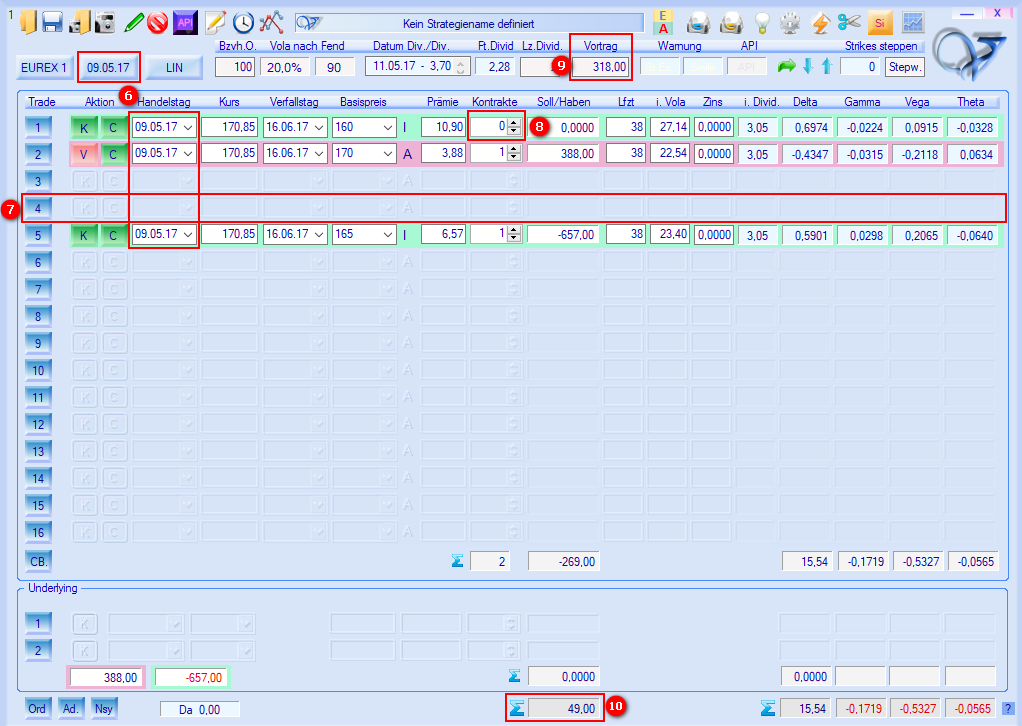
Task: Click the lightning bolt icon
Action: point(821,21)
